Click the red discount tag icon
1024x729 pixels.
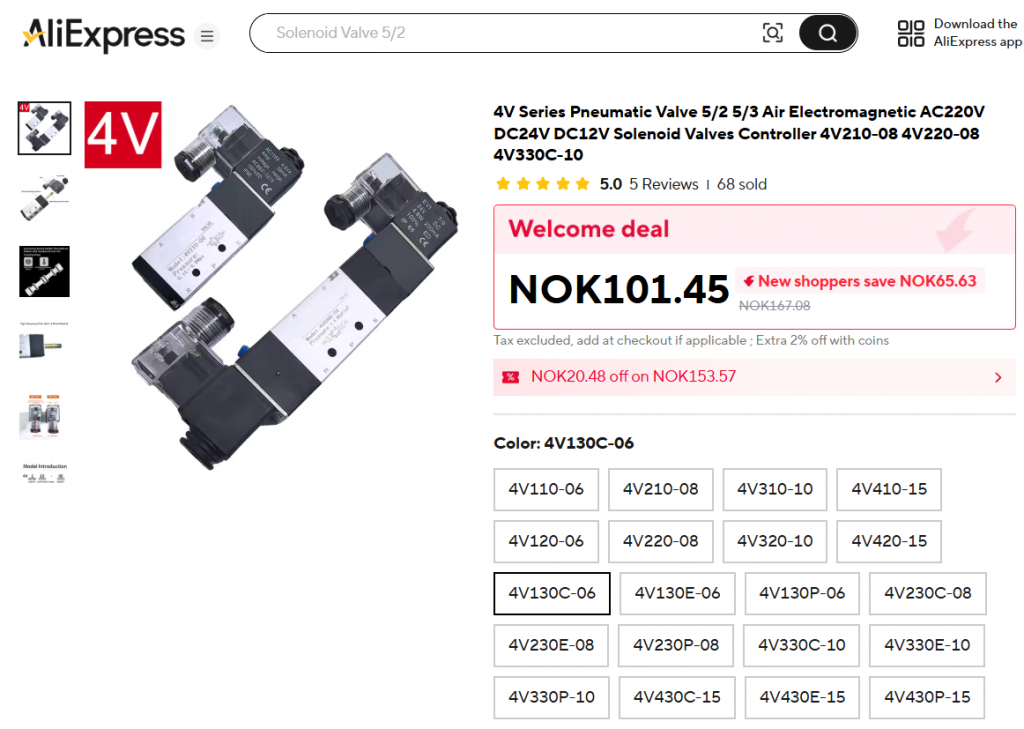click(x=511, y=377)
